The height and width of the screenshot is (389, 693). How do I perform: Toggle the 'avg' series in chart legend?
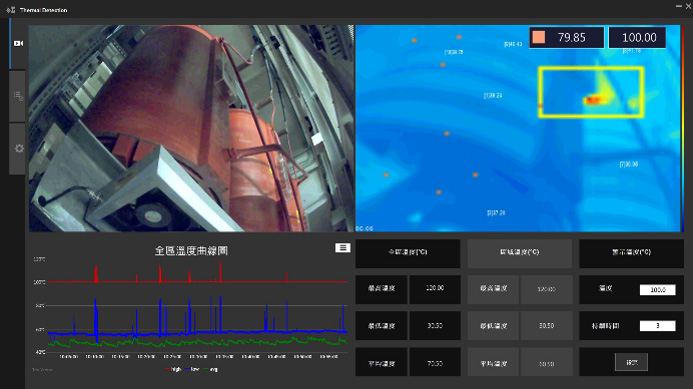click(211, 369)
